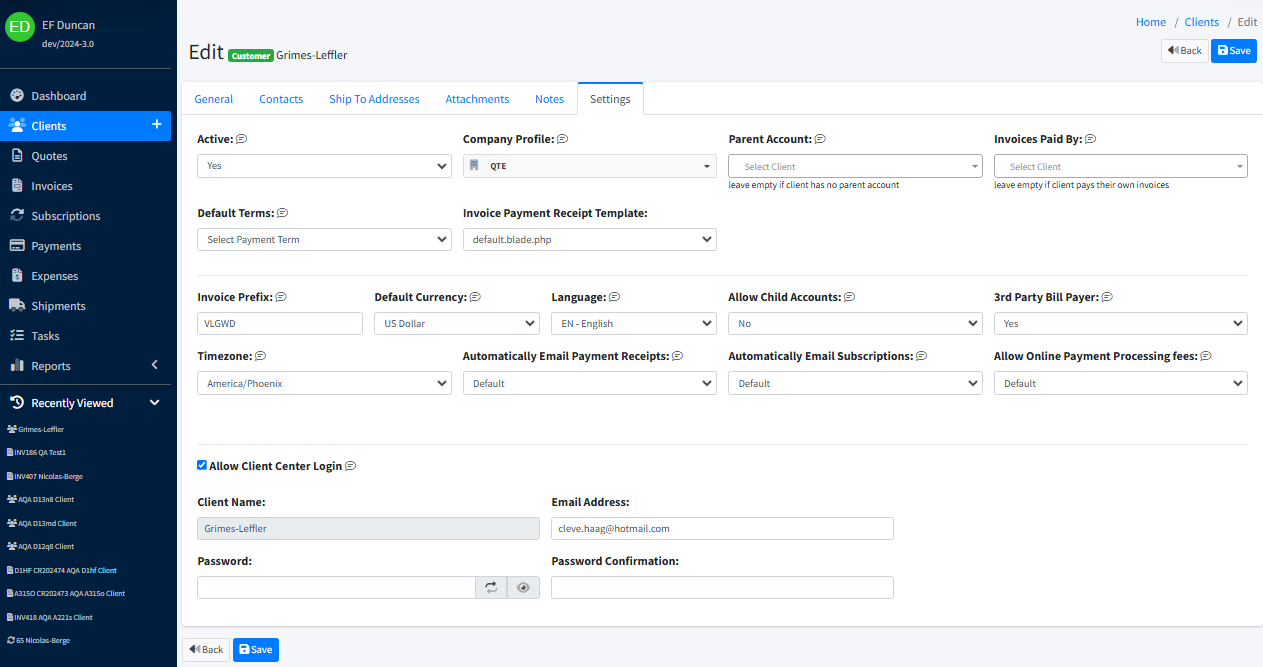The height and width of the screenshot is (667, 1263).
Task: Click into the Email Address field
Action: pos(721,529)
